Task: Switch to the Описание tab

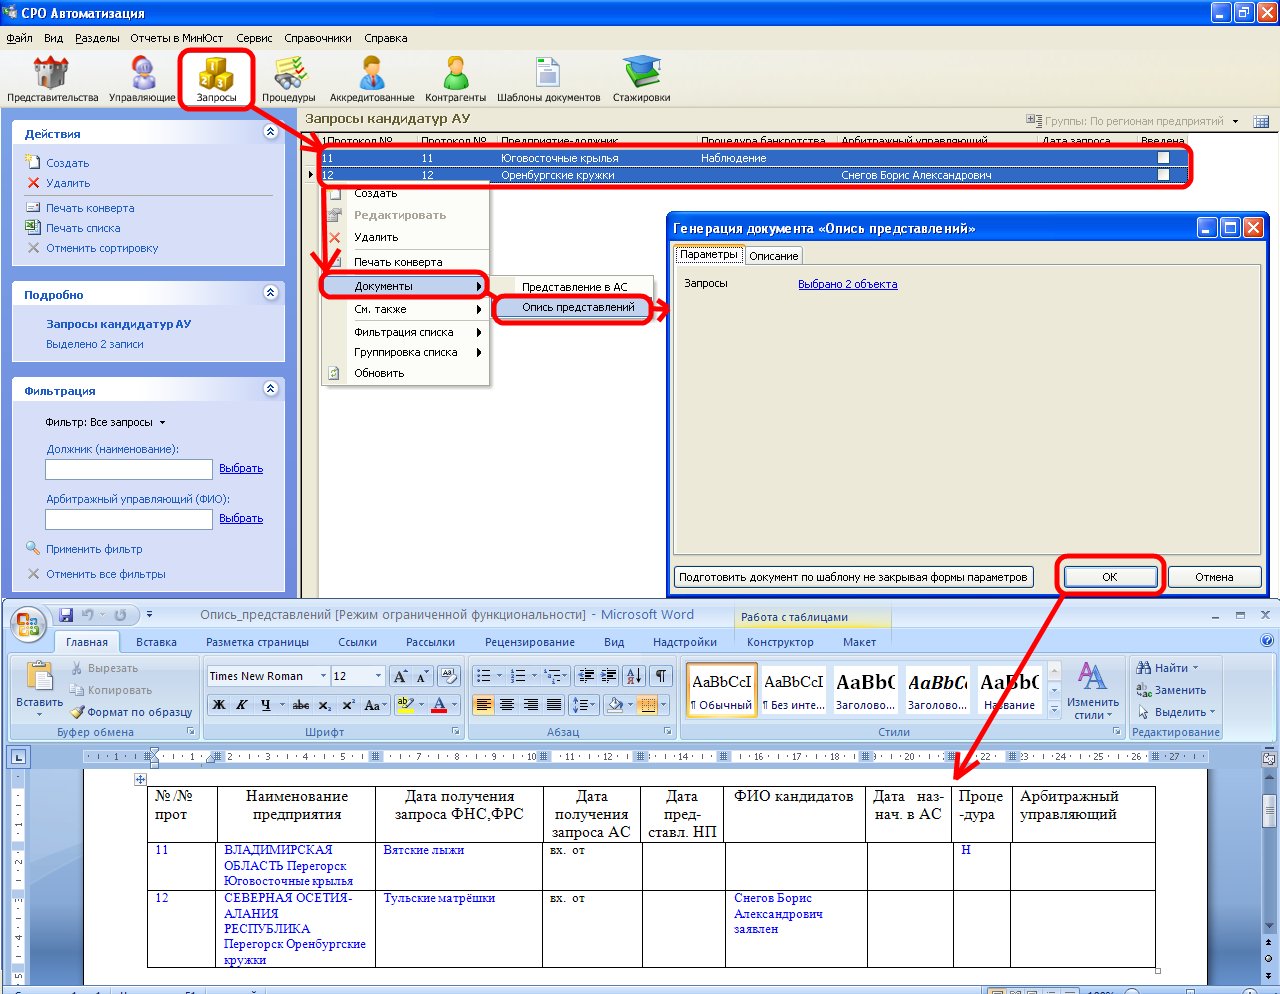Action: click(x=773, y=256)
